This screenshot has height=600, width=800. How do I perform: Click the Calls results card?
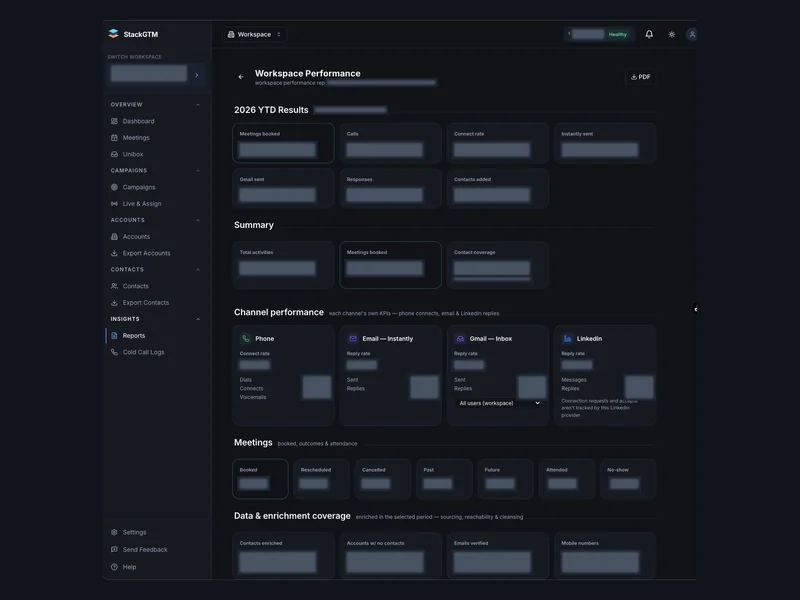point(390,143)
